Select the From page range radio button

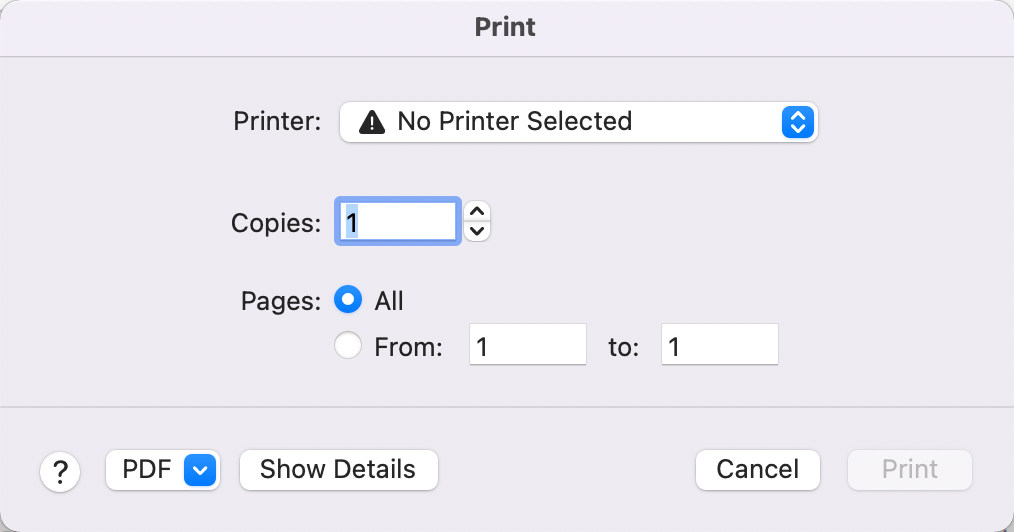click(x=348, y=345)
